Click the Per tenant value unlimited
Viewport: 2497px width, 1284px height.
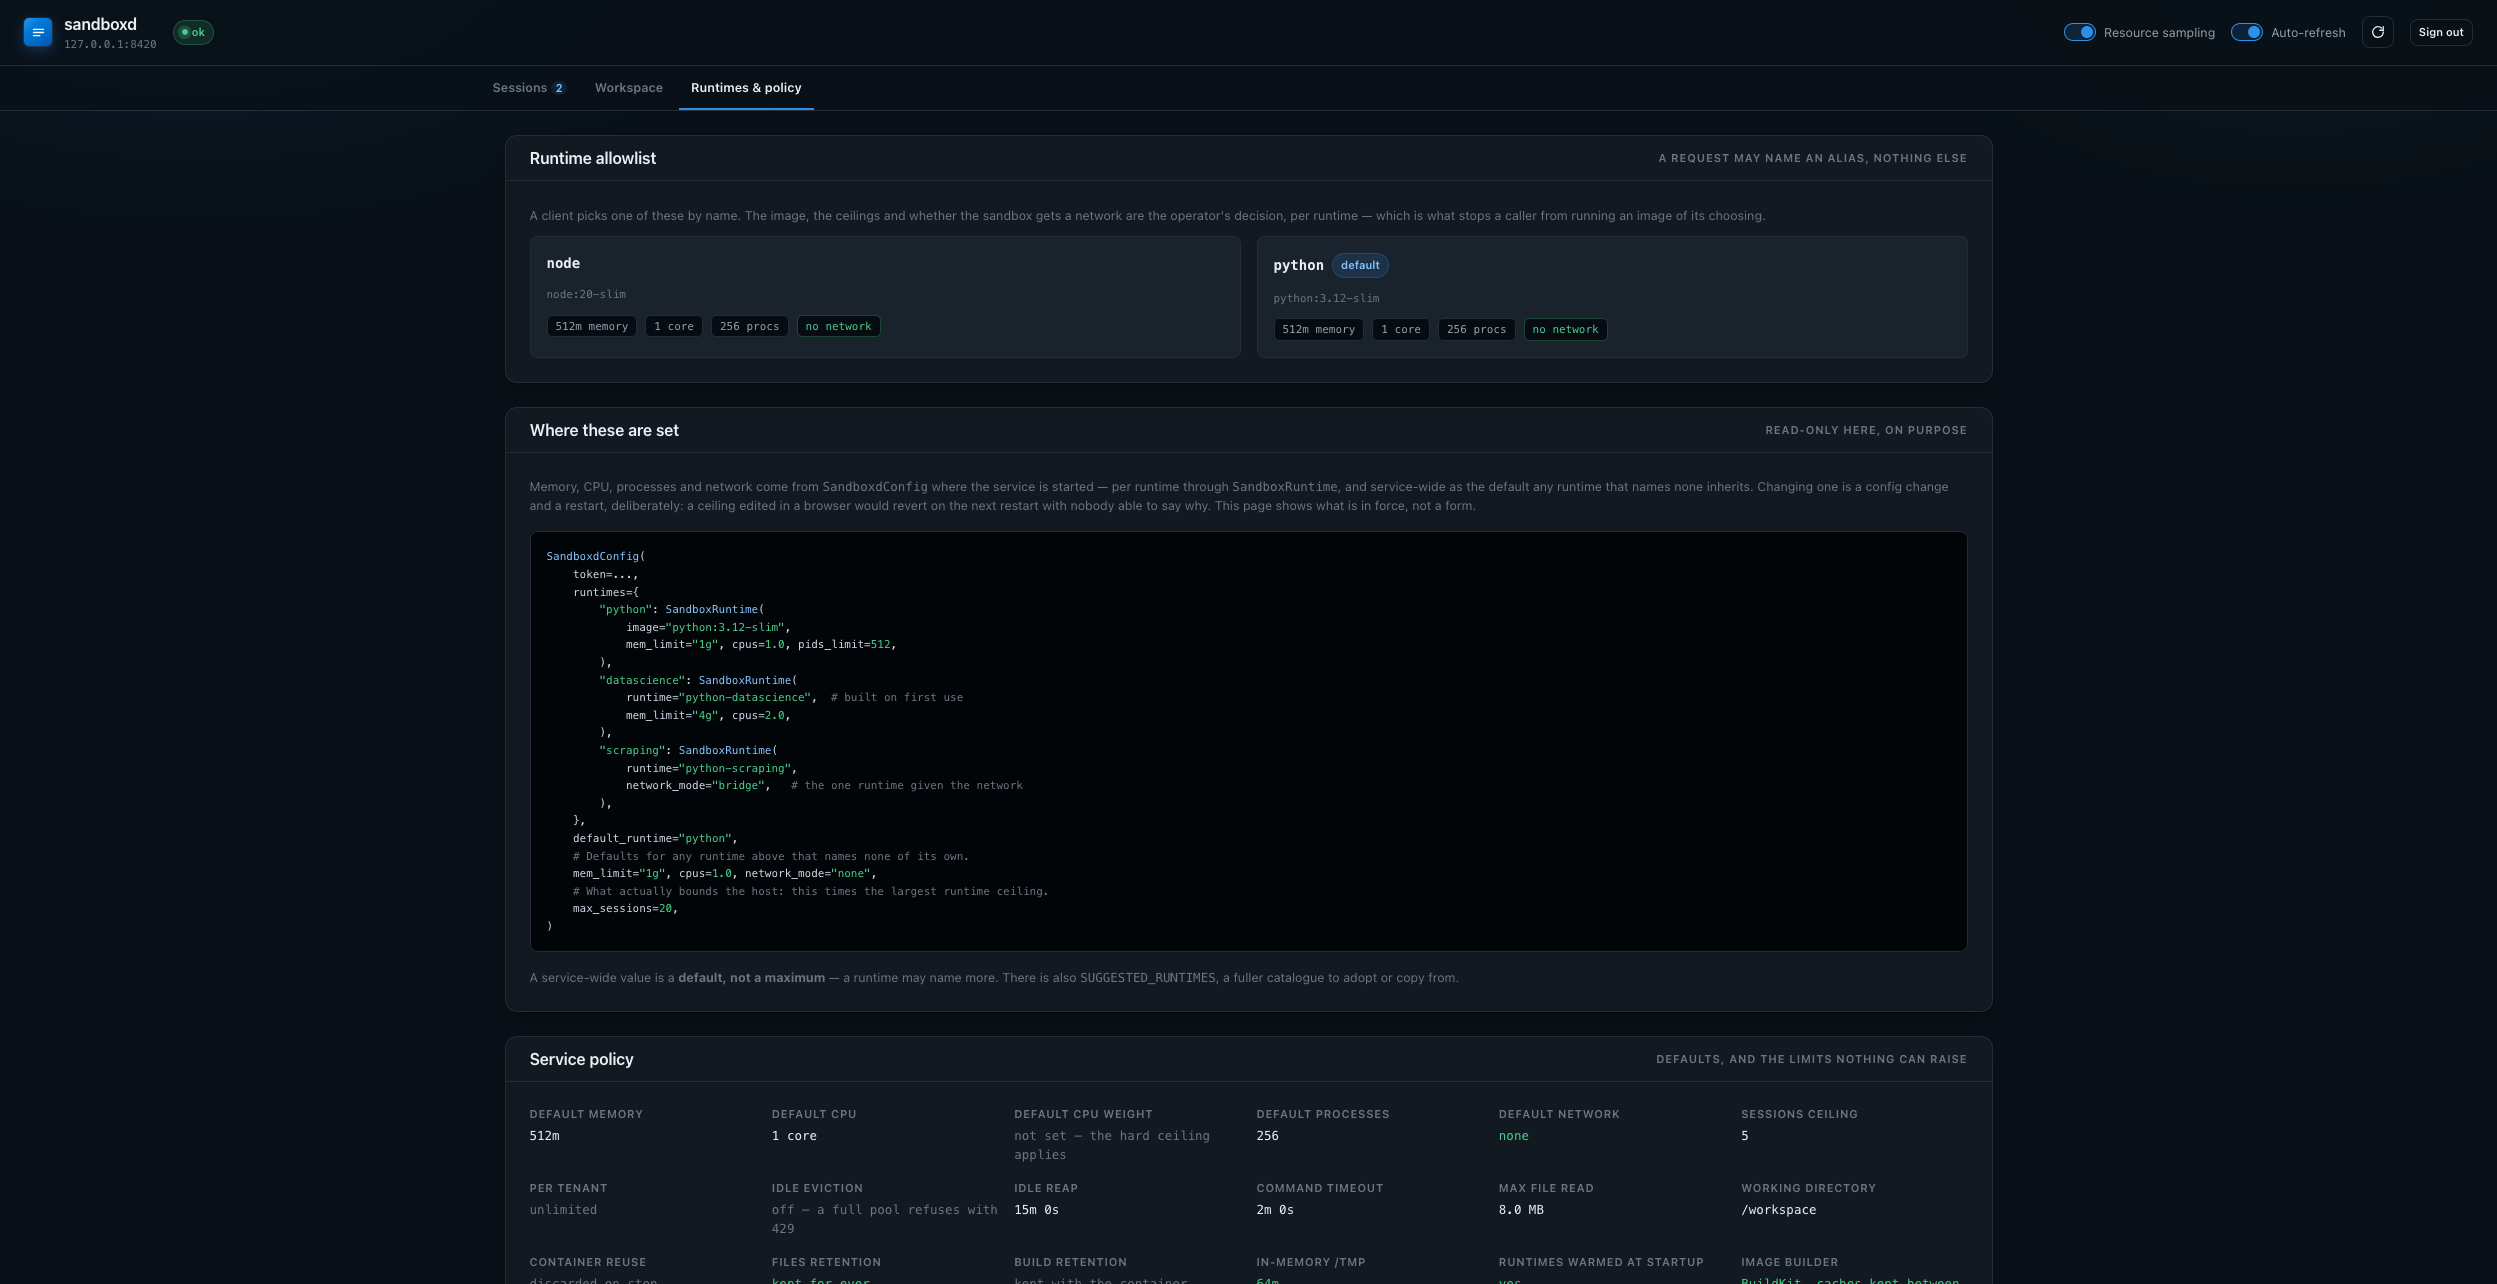click(563, 1210)
